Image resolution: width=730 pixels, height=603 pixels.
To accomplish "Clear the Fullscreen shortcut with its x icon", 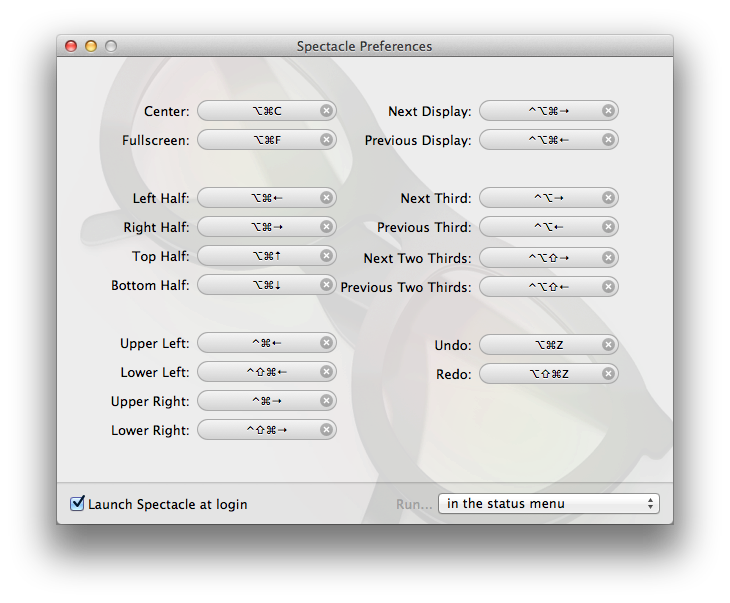I will 326,140.
